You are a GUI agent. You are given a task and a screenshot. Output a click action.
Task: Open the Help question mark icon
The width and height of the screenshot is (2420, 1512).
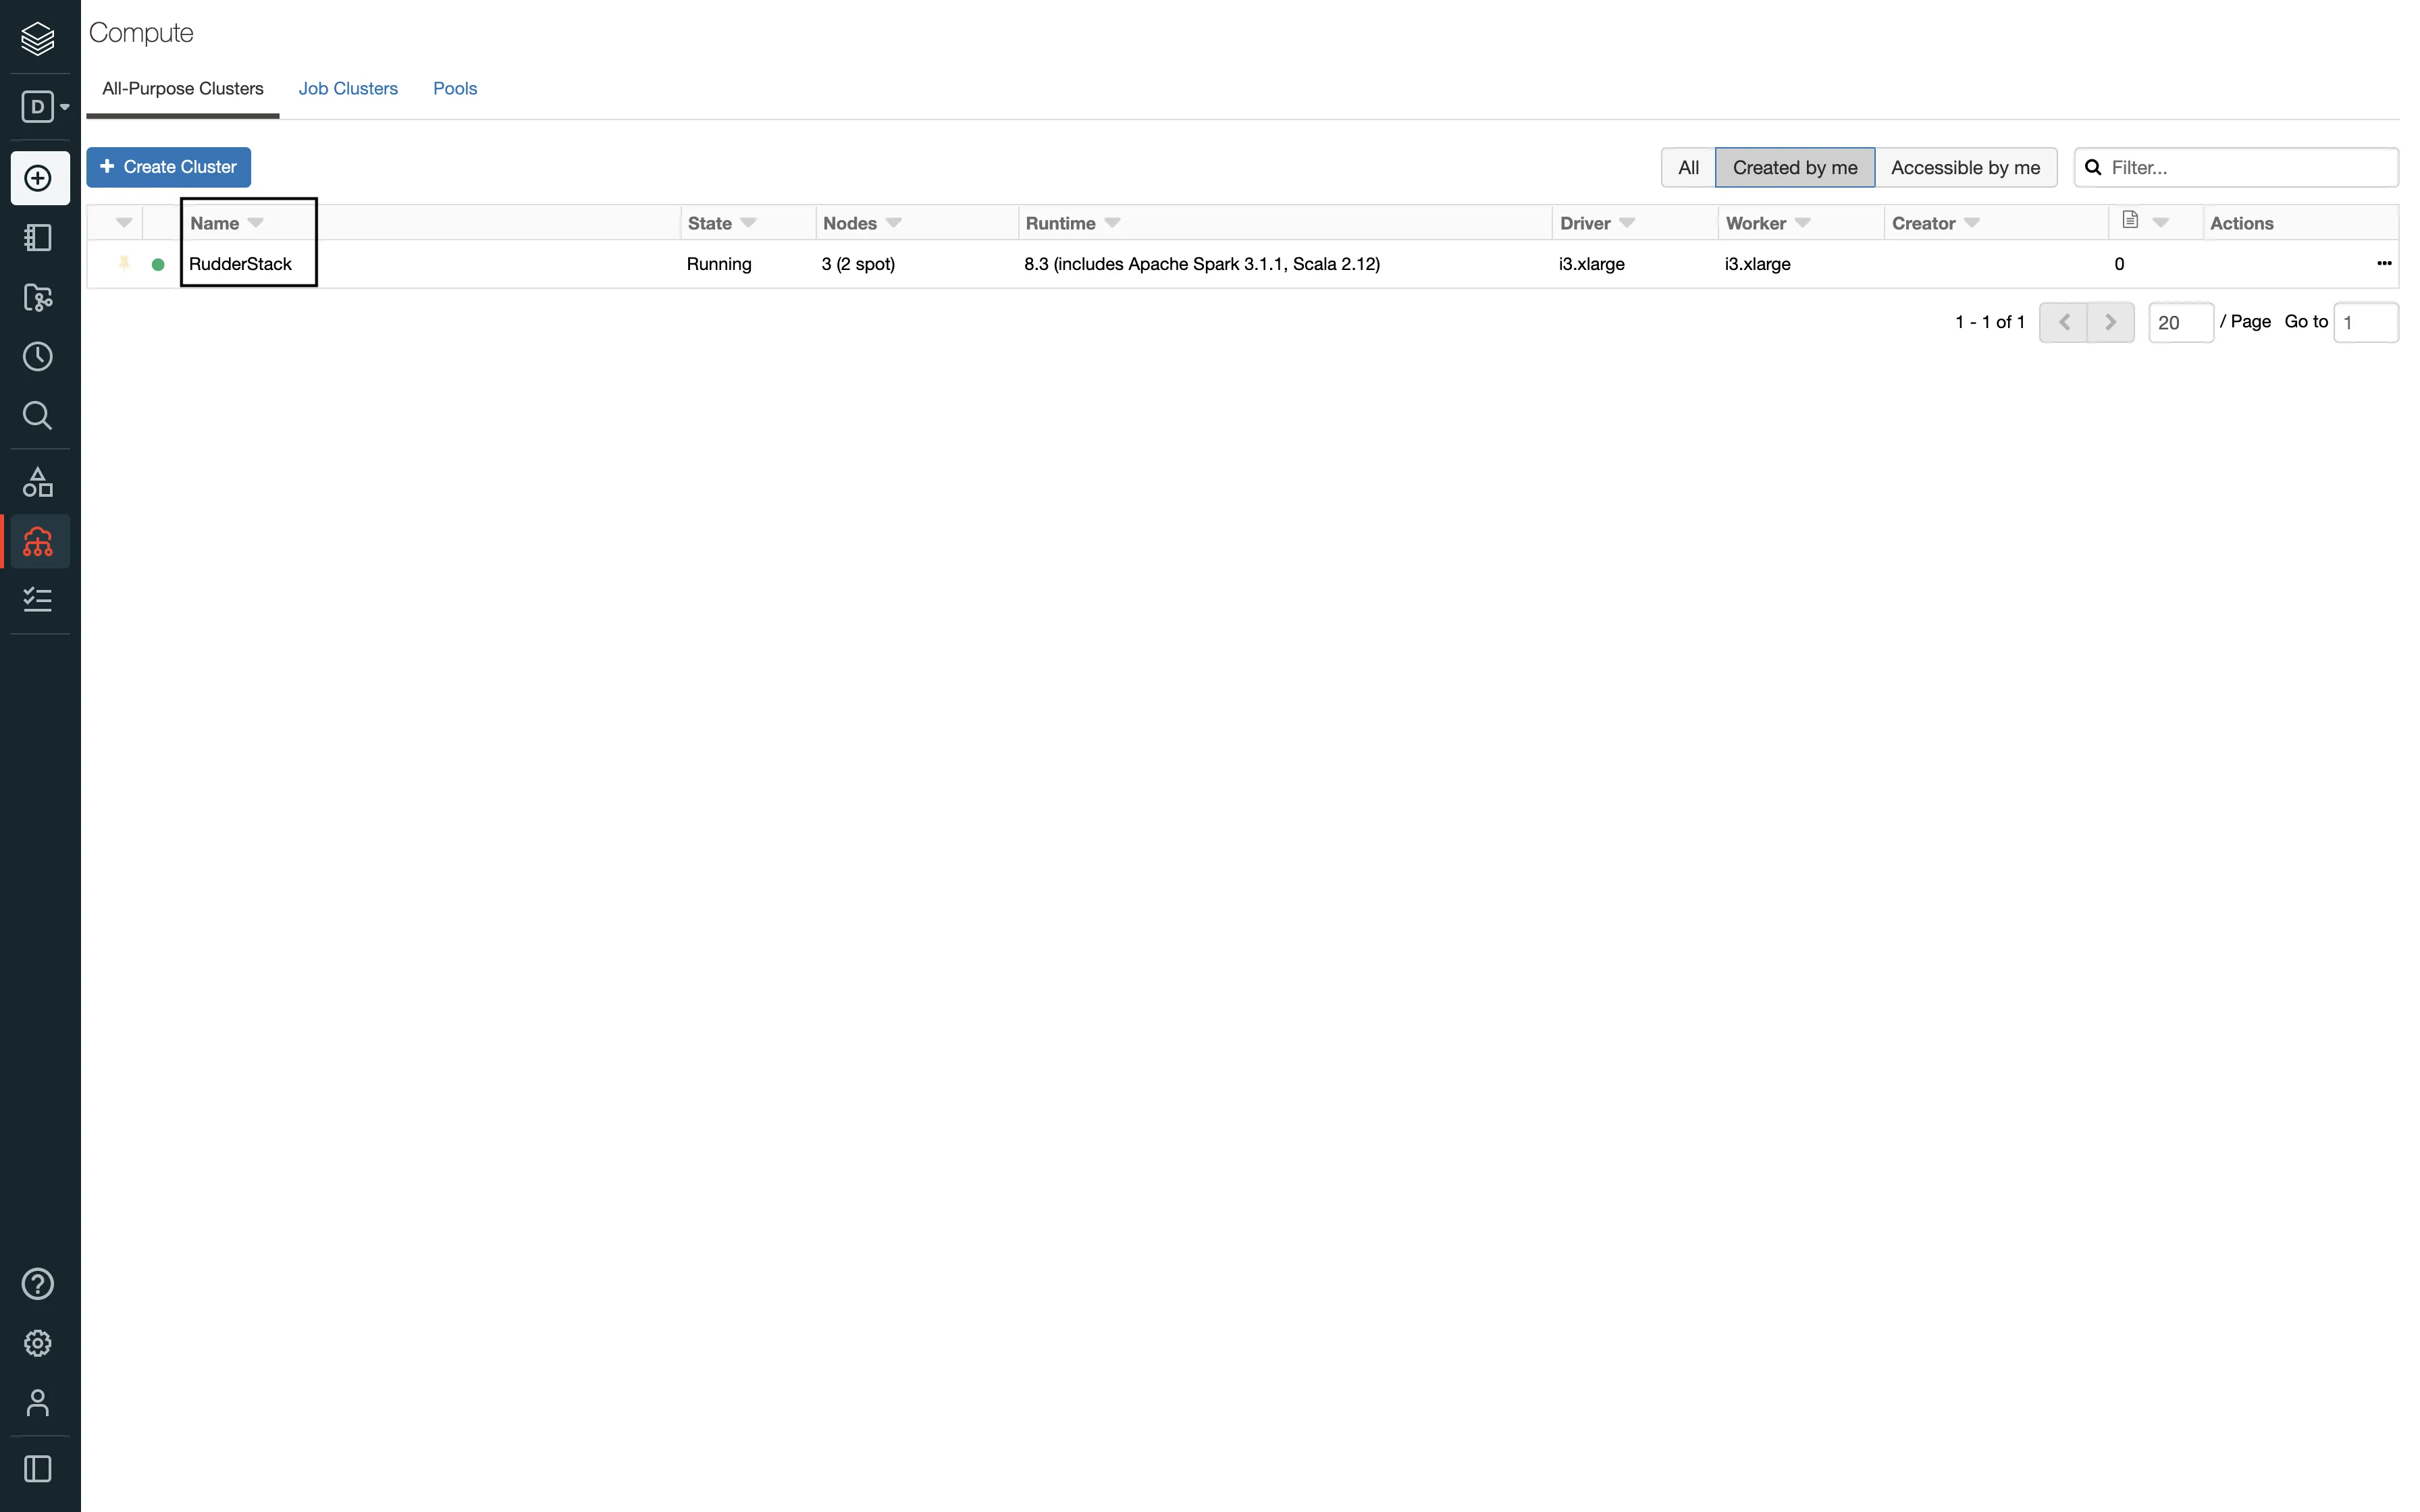click(38, 1284)
